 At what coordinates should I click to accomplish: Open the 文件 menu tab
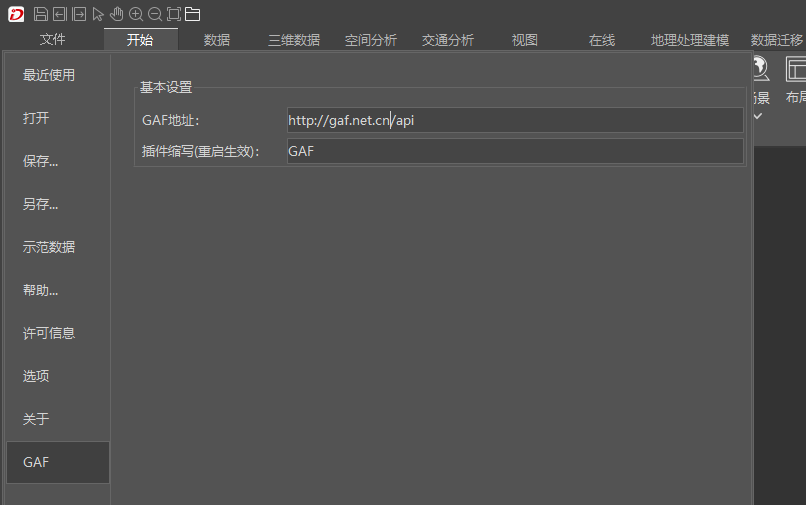pos(52,40)
